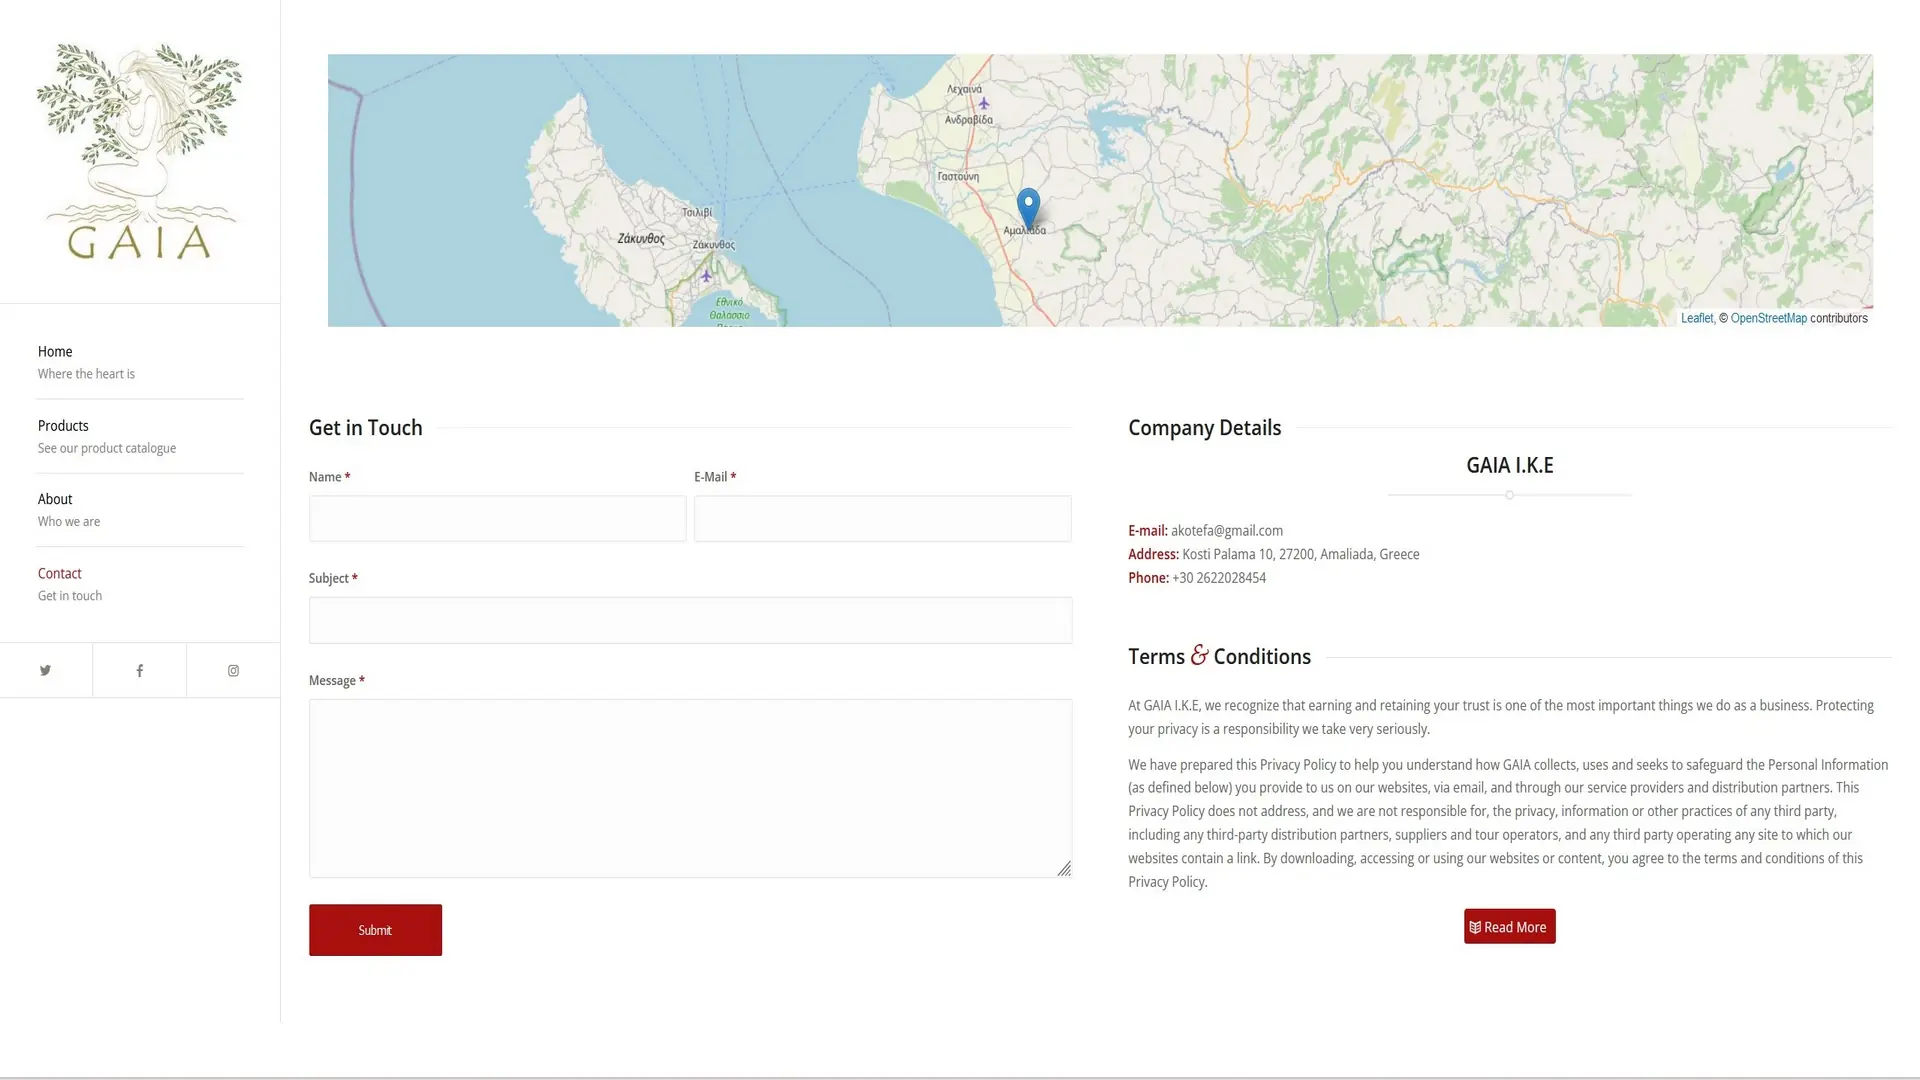Open the Facebook social icon
The height and width of the screenshot is (1080, 1920).
pyautogui.click(x=140, y=670)
